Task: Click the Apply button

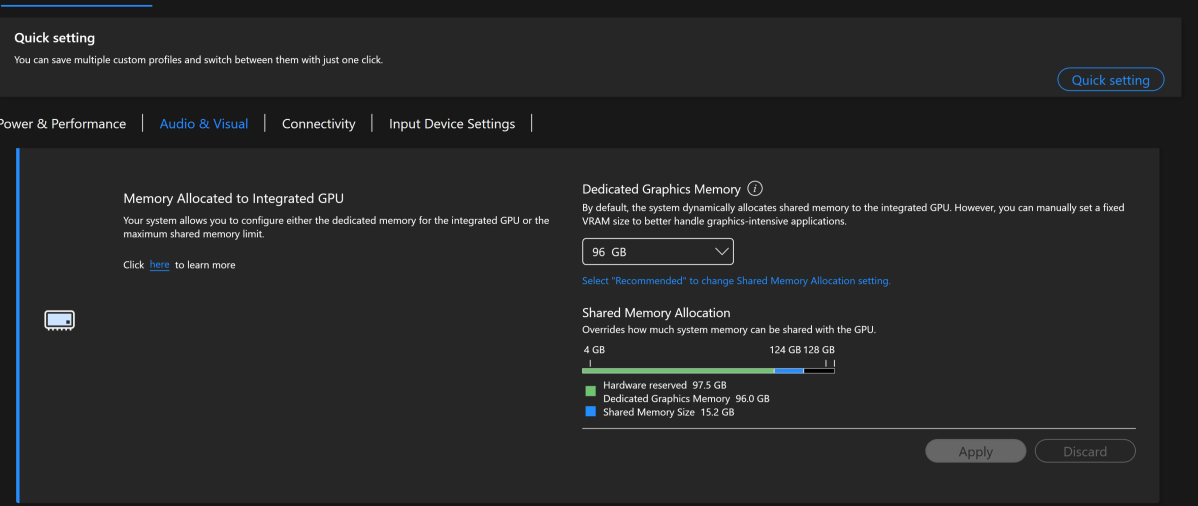Action: click(x=976, y=451)
